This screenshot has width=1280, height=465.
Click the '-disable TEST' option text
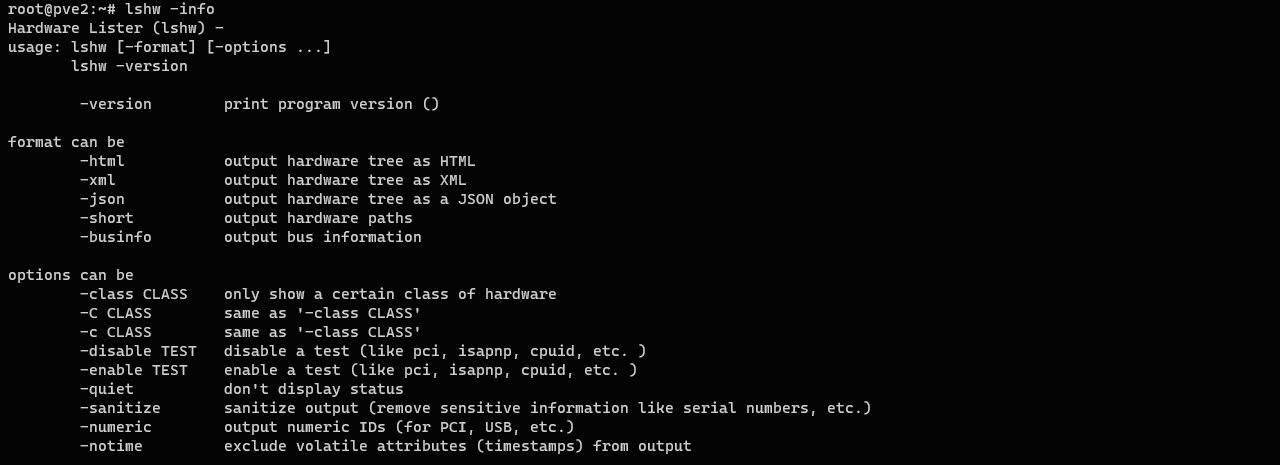[138, 351]
